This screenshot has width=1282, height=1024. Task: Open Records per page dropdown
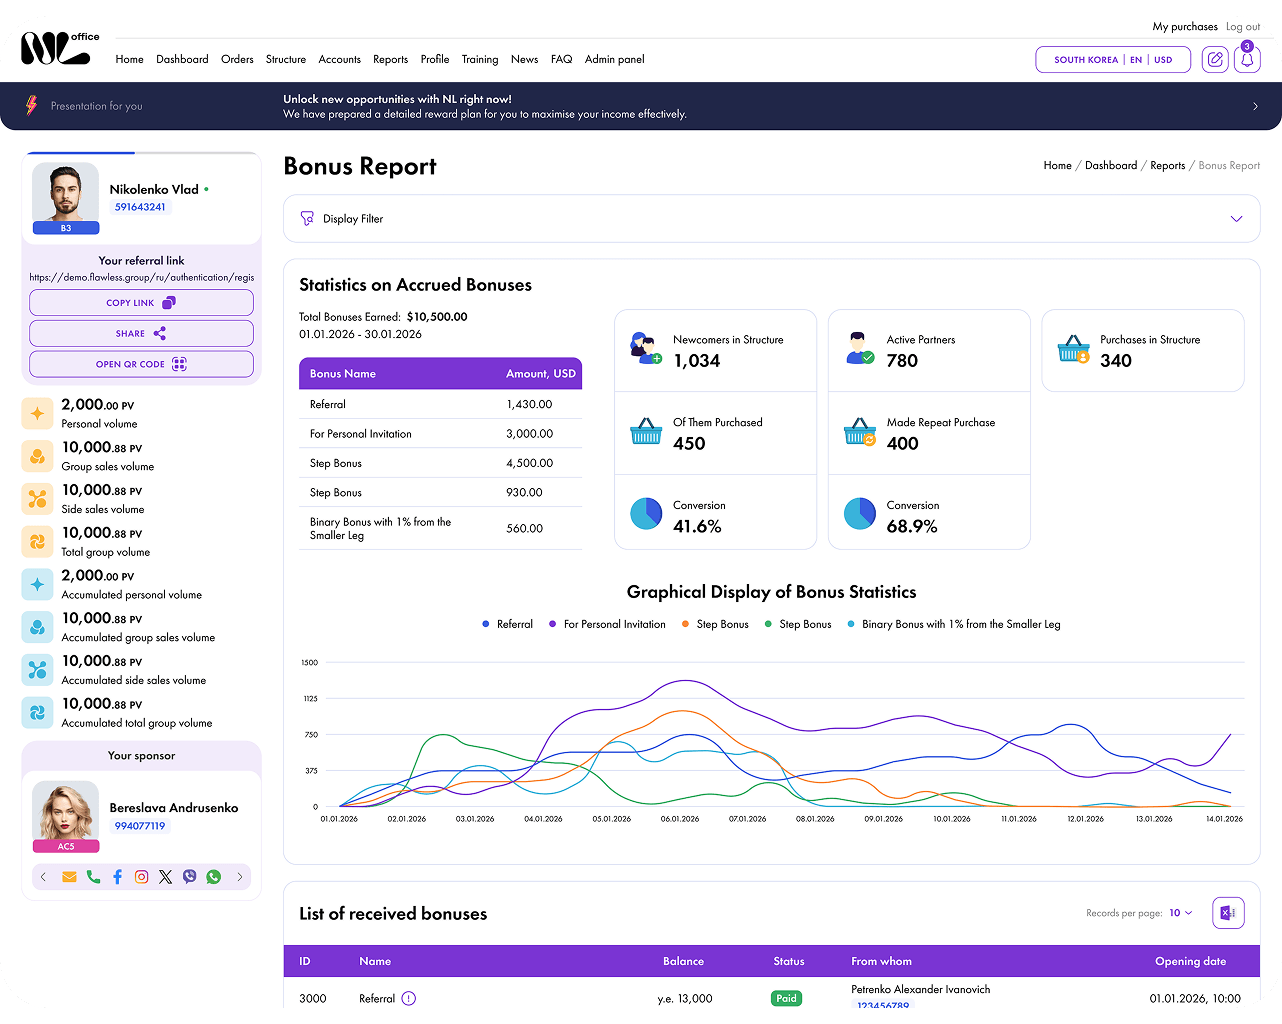1180,913
